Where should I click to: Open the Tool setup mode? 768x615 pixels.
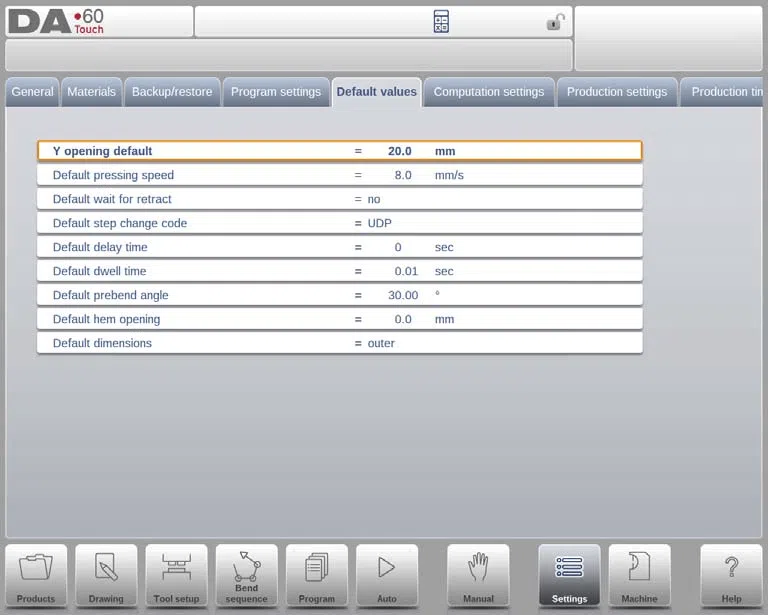pyautogui.click(x=176, y=576)
